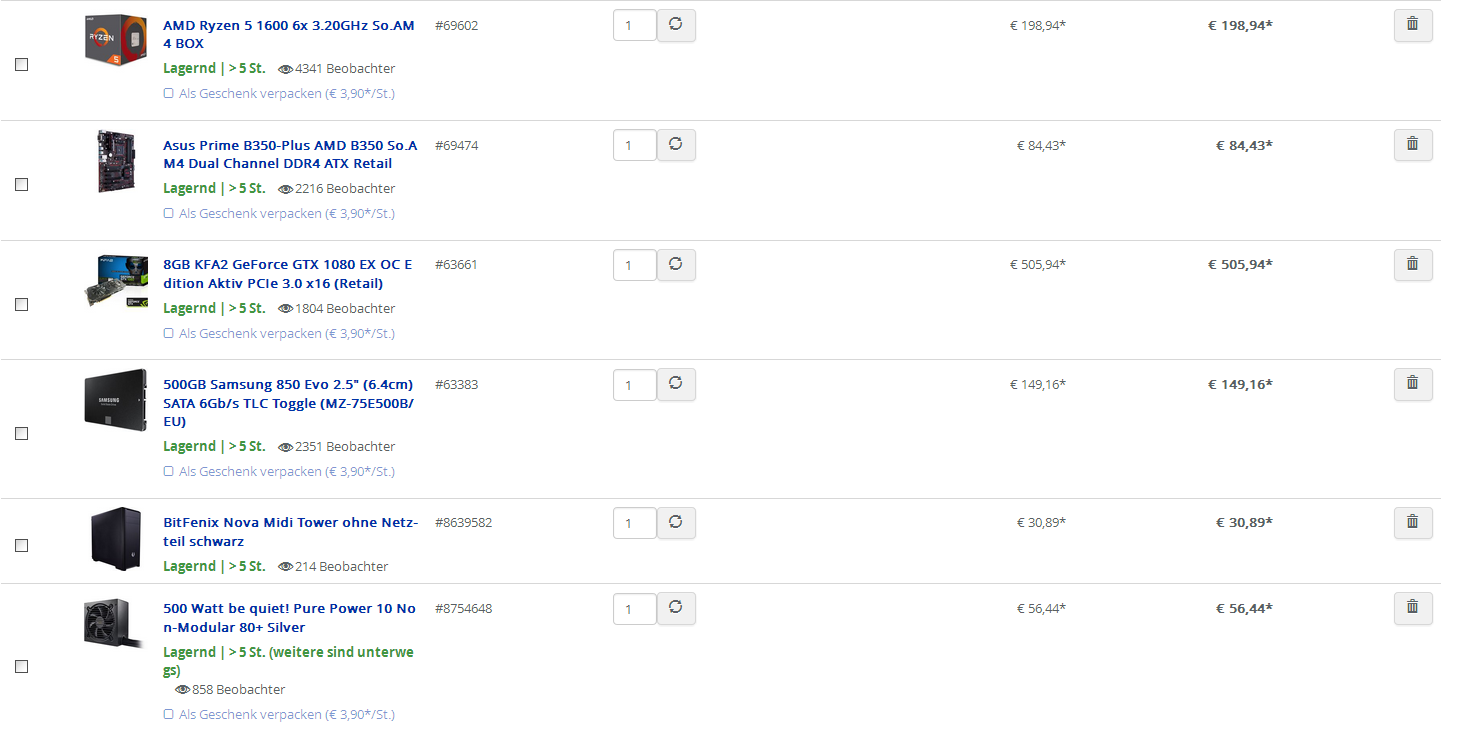Click the Samsung 850 Evo product thumbnail
This screenshot has height=732, width=1459.
point(116,401)
